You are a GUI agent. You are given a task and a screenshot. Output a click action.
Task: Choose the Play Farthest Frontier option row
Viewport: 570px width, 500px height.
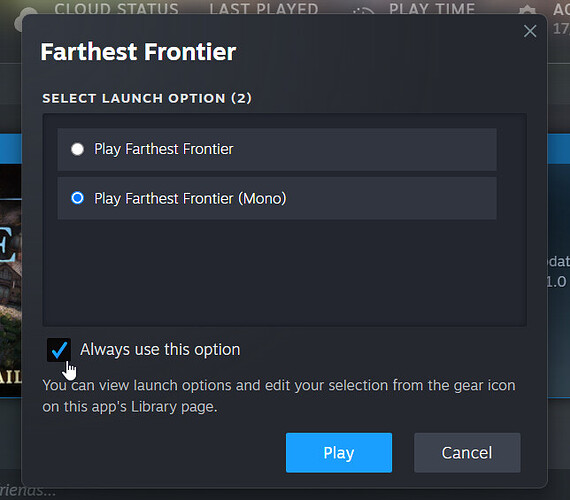(277, 149)
